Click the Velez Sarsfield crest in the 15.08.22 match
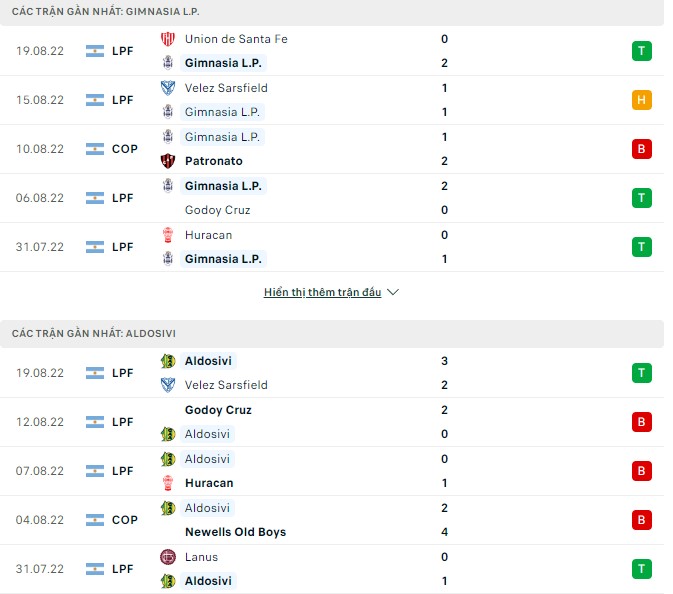Viewport: 673px width, 594px height. tap(168, 88)
